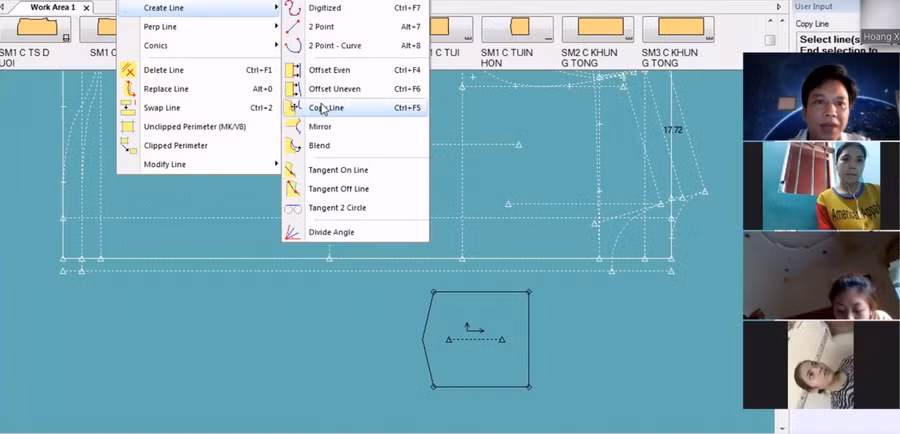The height and width of the screenshot is (434, 900).
Task: Open the Conics submenu
Action: point(196,46)
